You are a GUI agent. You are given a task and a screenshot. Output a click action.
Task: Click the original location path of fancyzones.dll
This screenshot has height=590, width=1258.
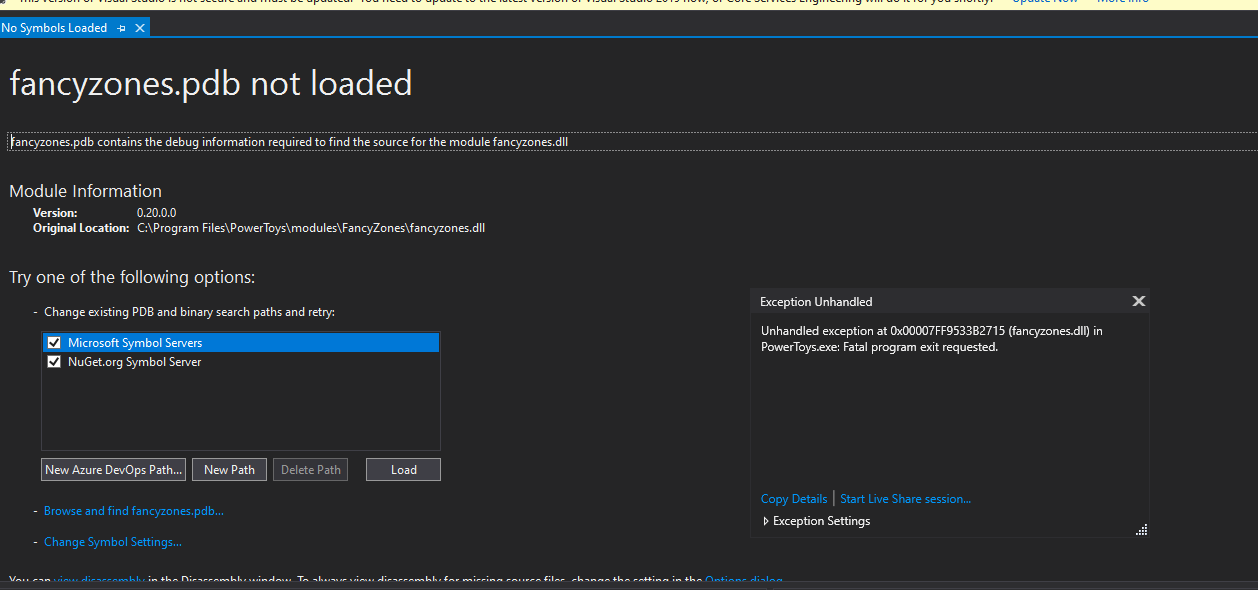(311, 228)
